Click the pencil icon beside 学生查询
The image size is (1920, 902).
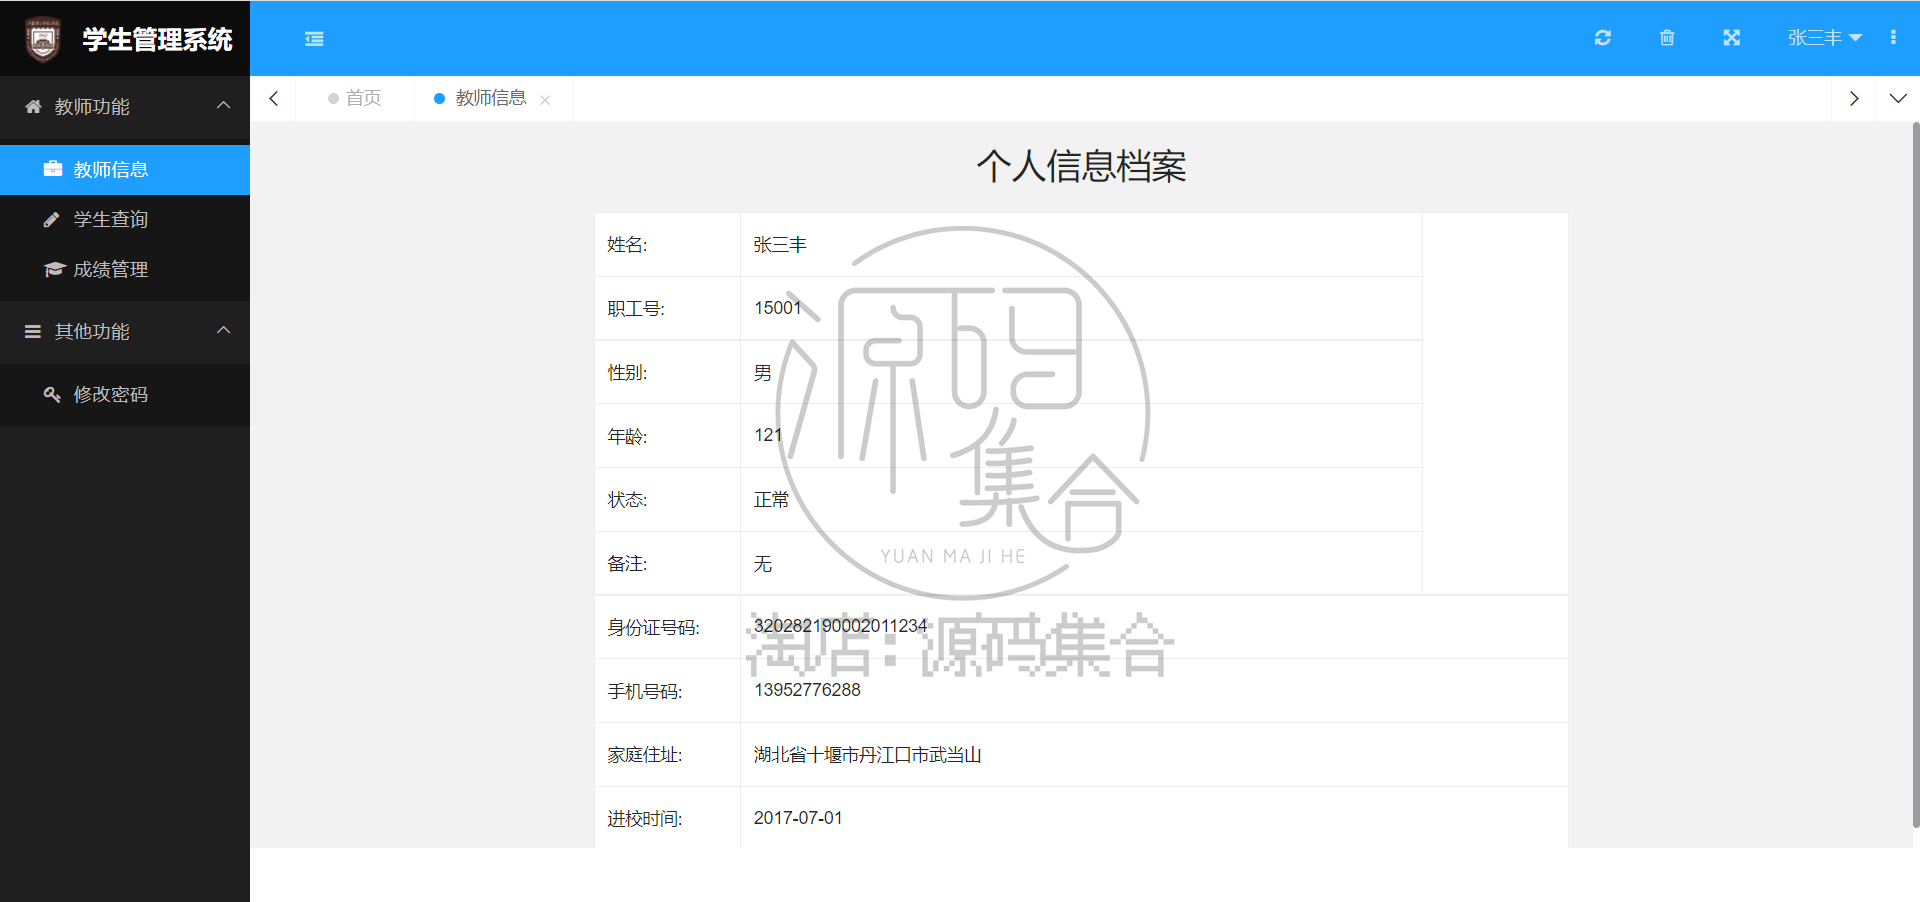52,219
